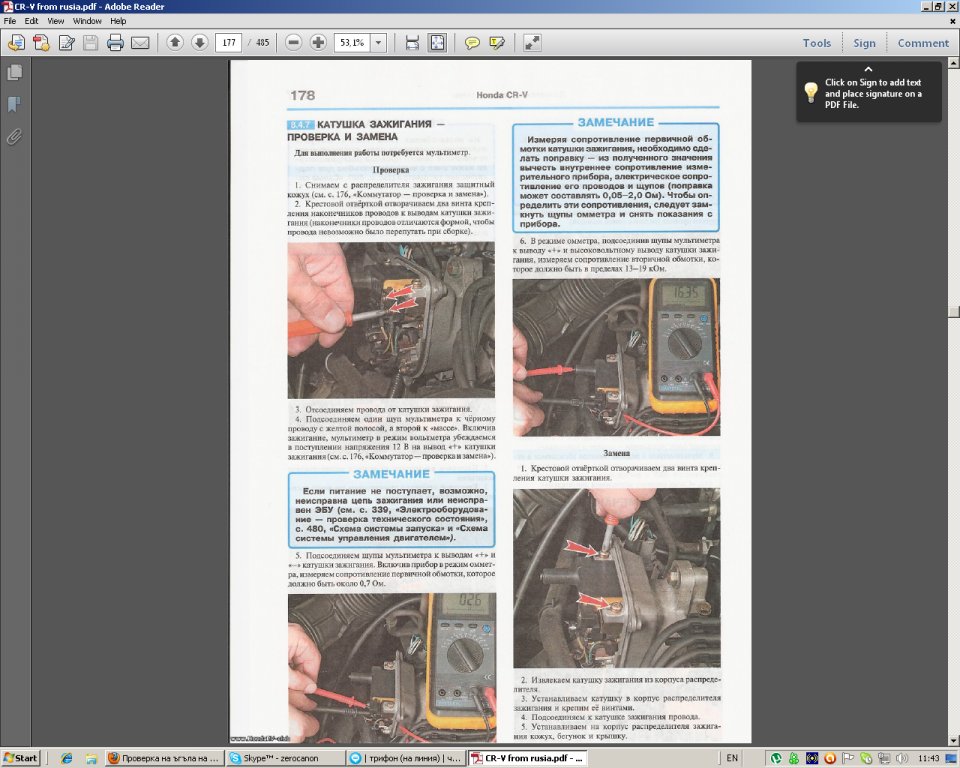
Task: Click the page number field showing 177
Action: tap(228, 43)
